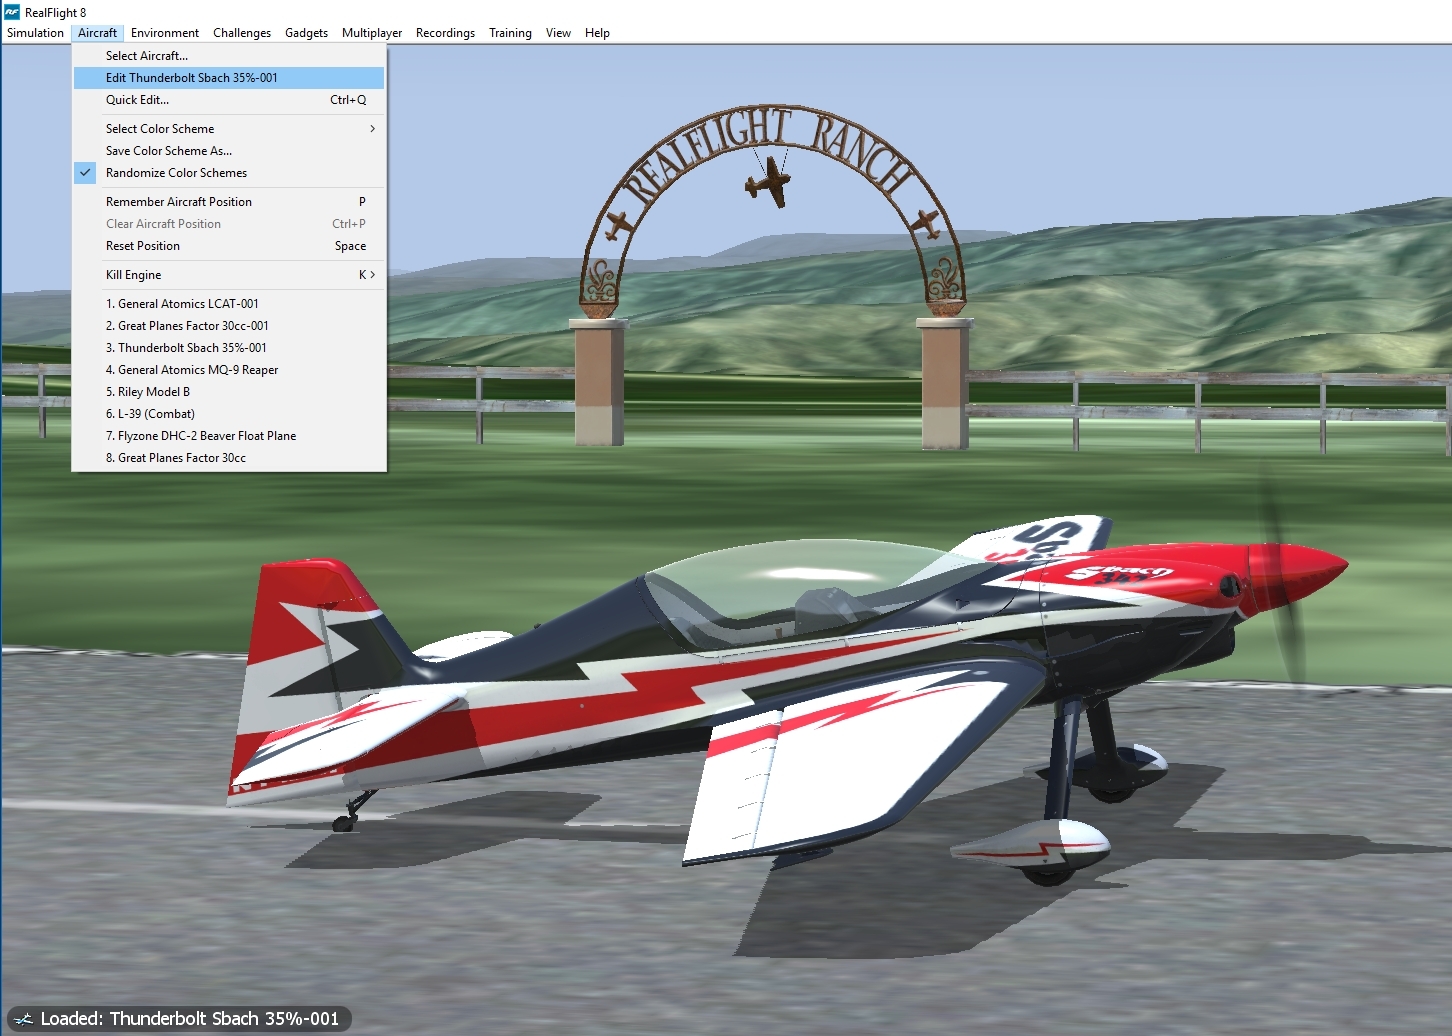The image size is (1452, 1036).
Task: Choose Select Aircraft... from the menu
Action: 229,56
